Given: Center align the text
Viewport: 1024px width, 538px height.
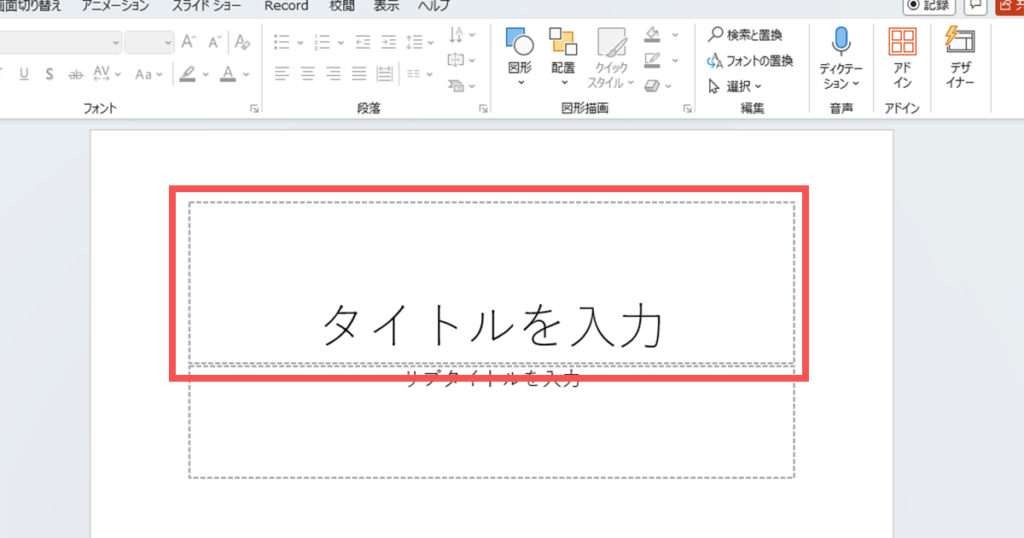Looking at the screenshot, I should point(308,74).
